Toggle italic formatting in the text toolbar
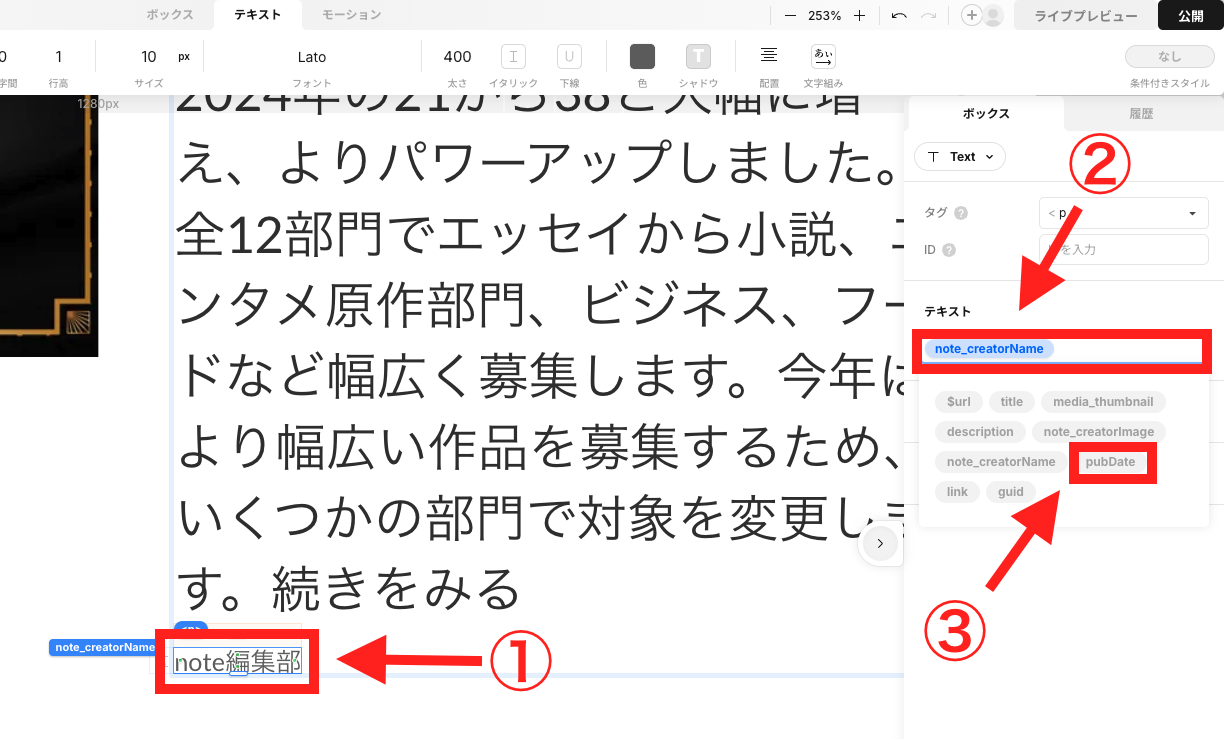Image resolution: width=1224 pixels, height=739 pixels. (513, 56)
